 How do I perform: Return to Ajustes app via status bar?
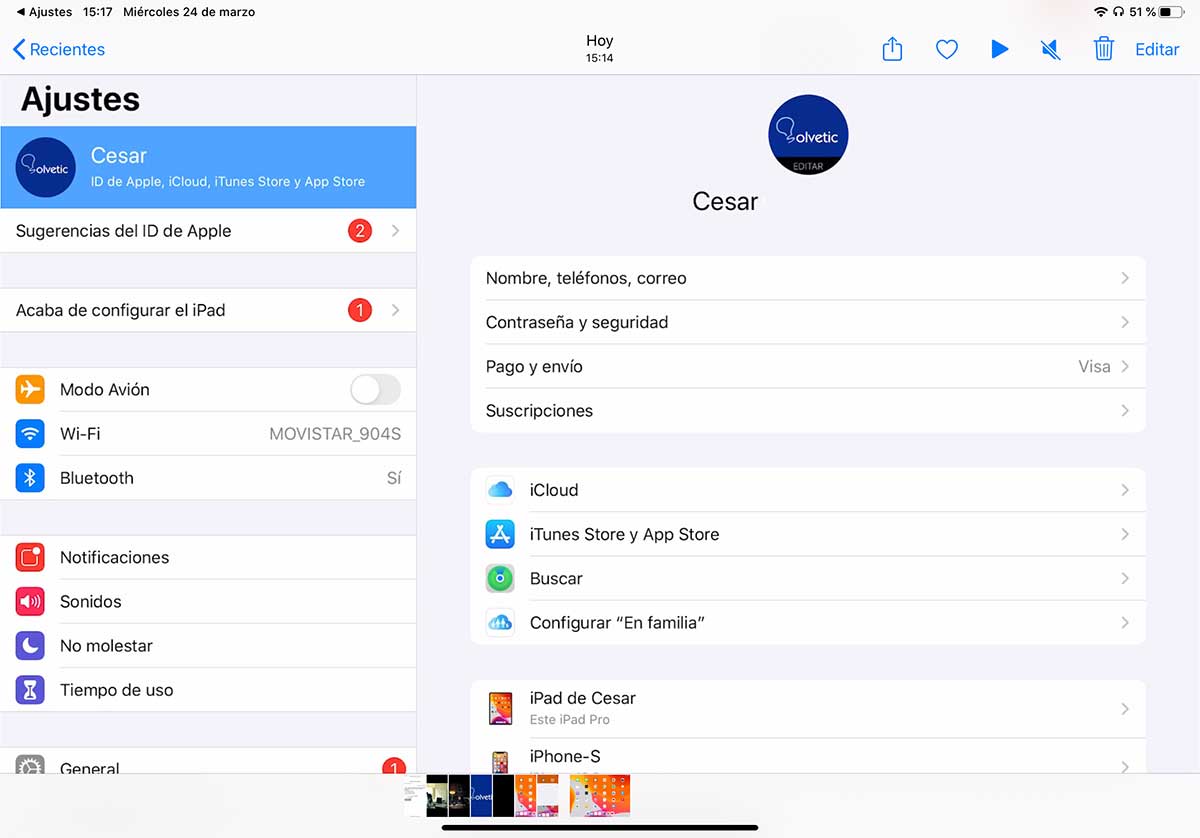click(44, 12)
